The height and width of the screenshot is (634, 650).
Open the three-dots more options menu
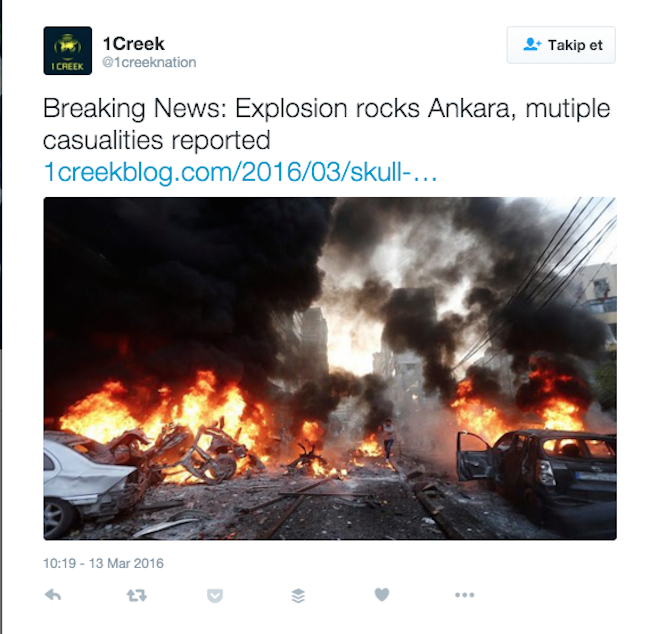click(x=464, y=595)
